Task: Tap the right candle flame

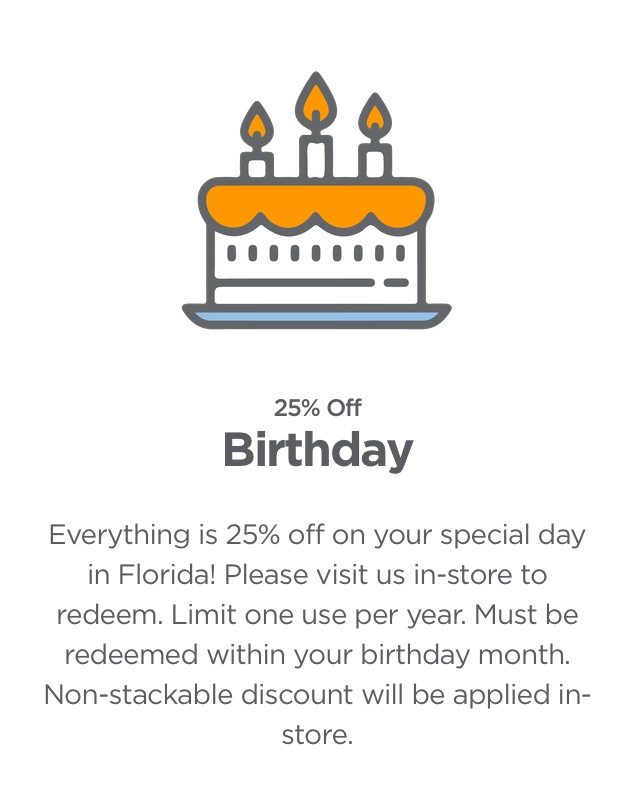Action: (375, 117)
